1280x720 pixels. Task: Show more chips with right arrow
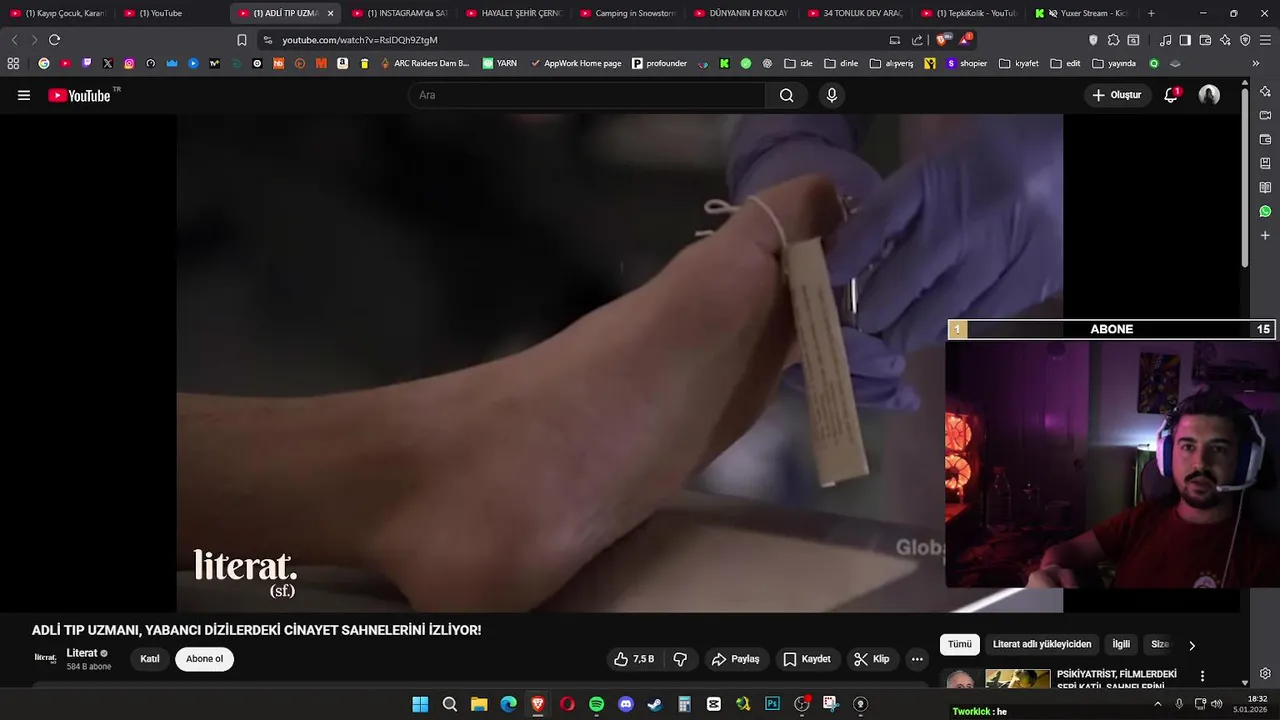[1191, 645]
